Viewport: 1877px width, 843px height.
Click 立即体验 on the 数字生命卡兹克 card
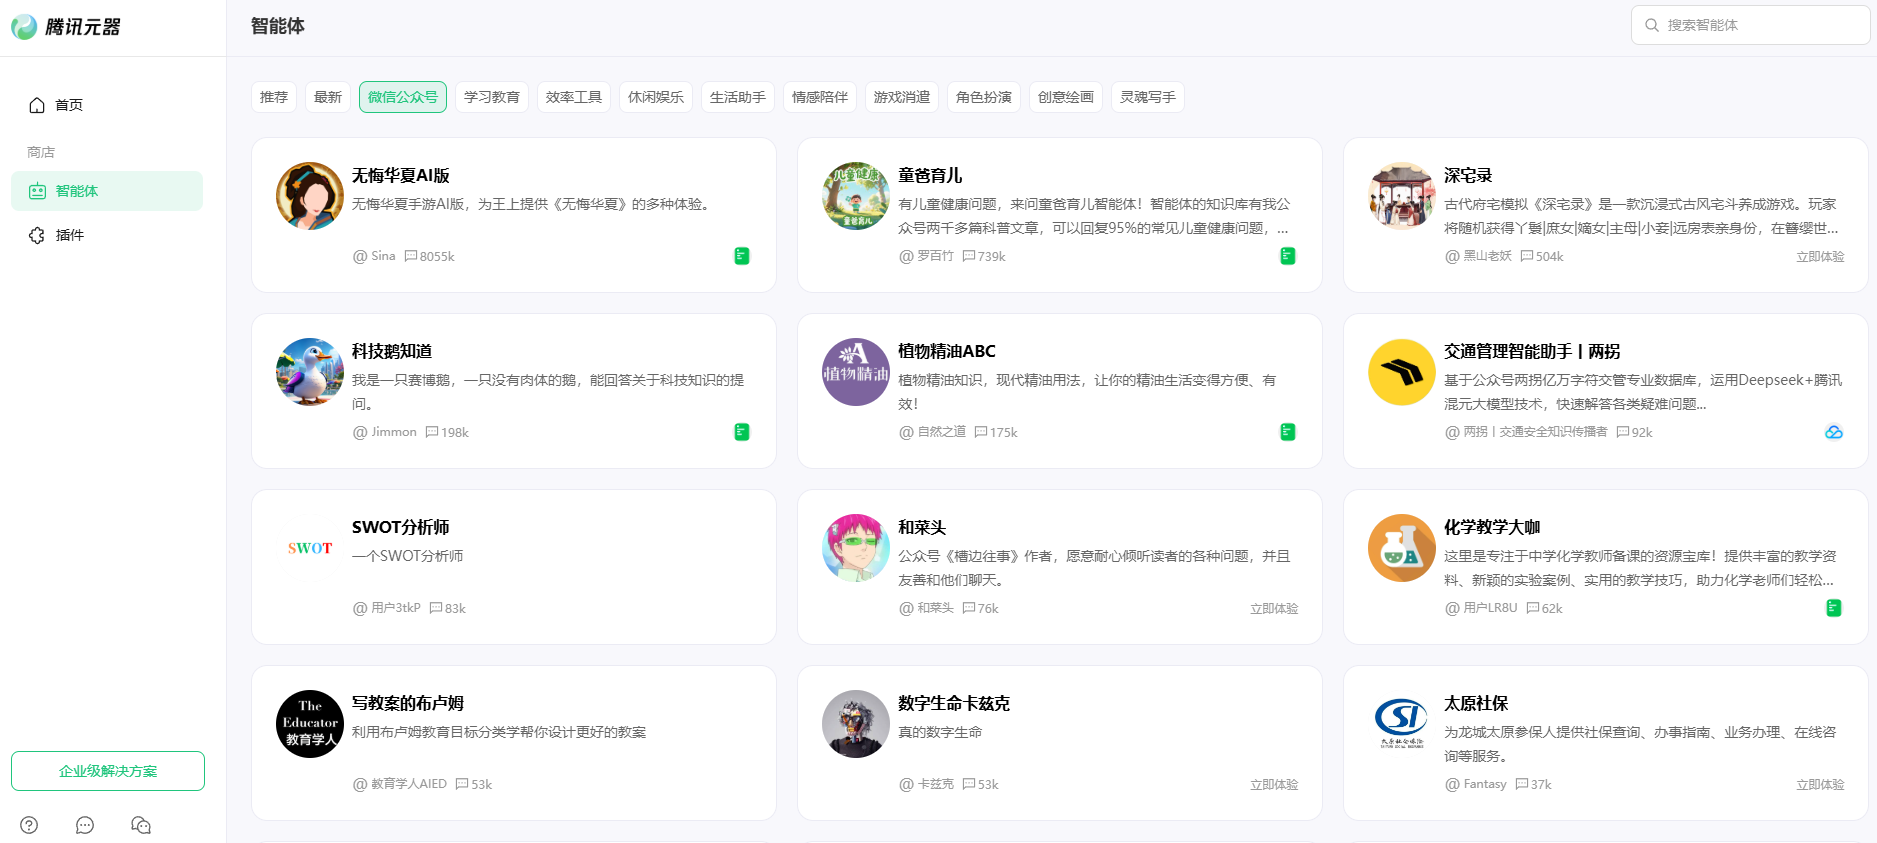[1274, 785]
